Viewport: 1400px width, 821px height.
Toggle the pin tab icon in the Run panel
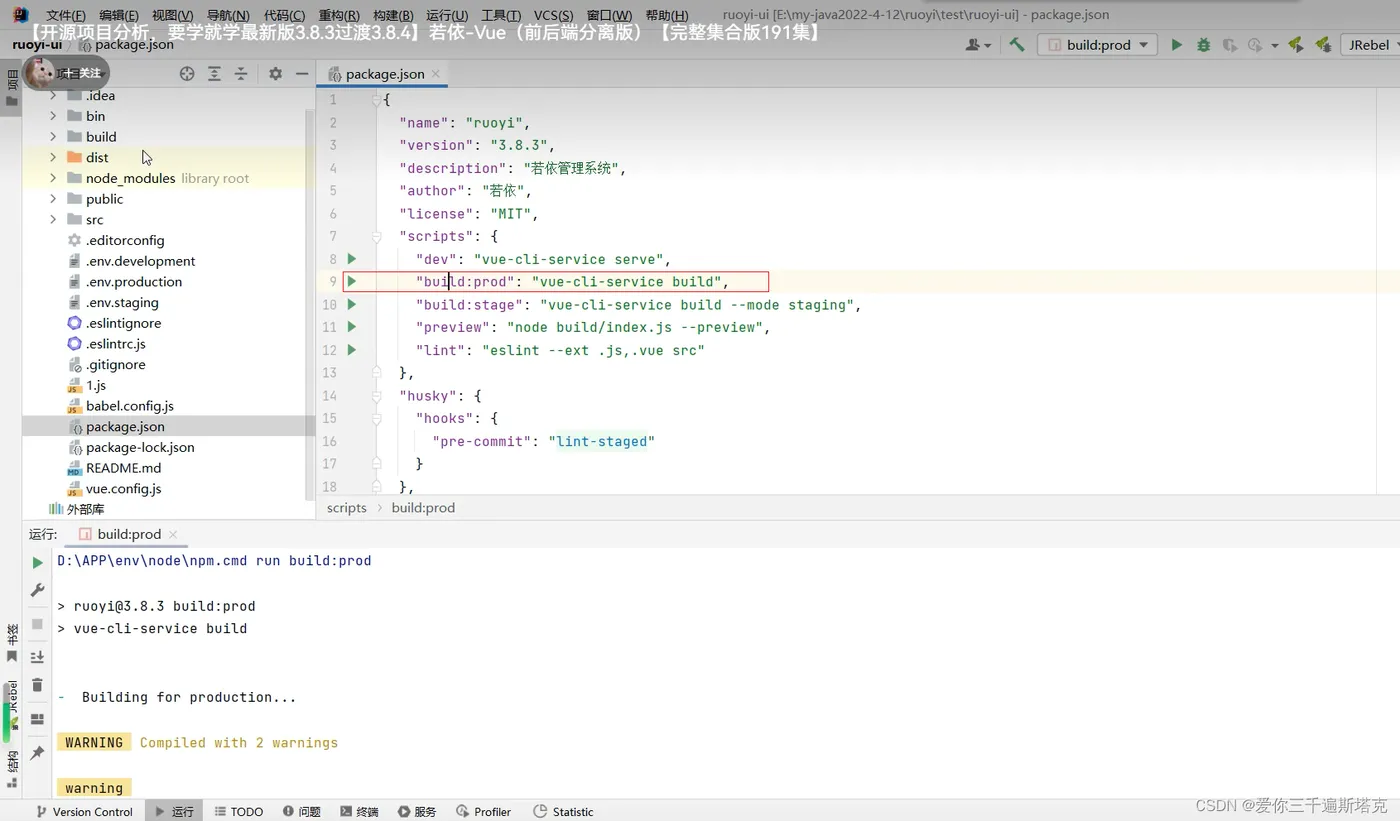coord(37,752)
